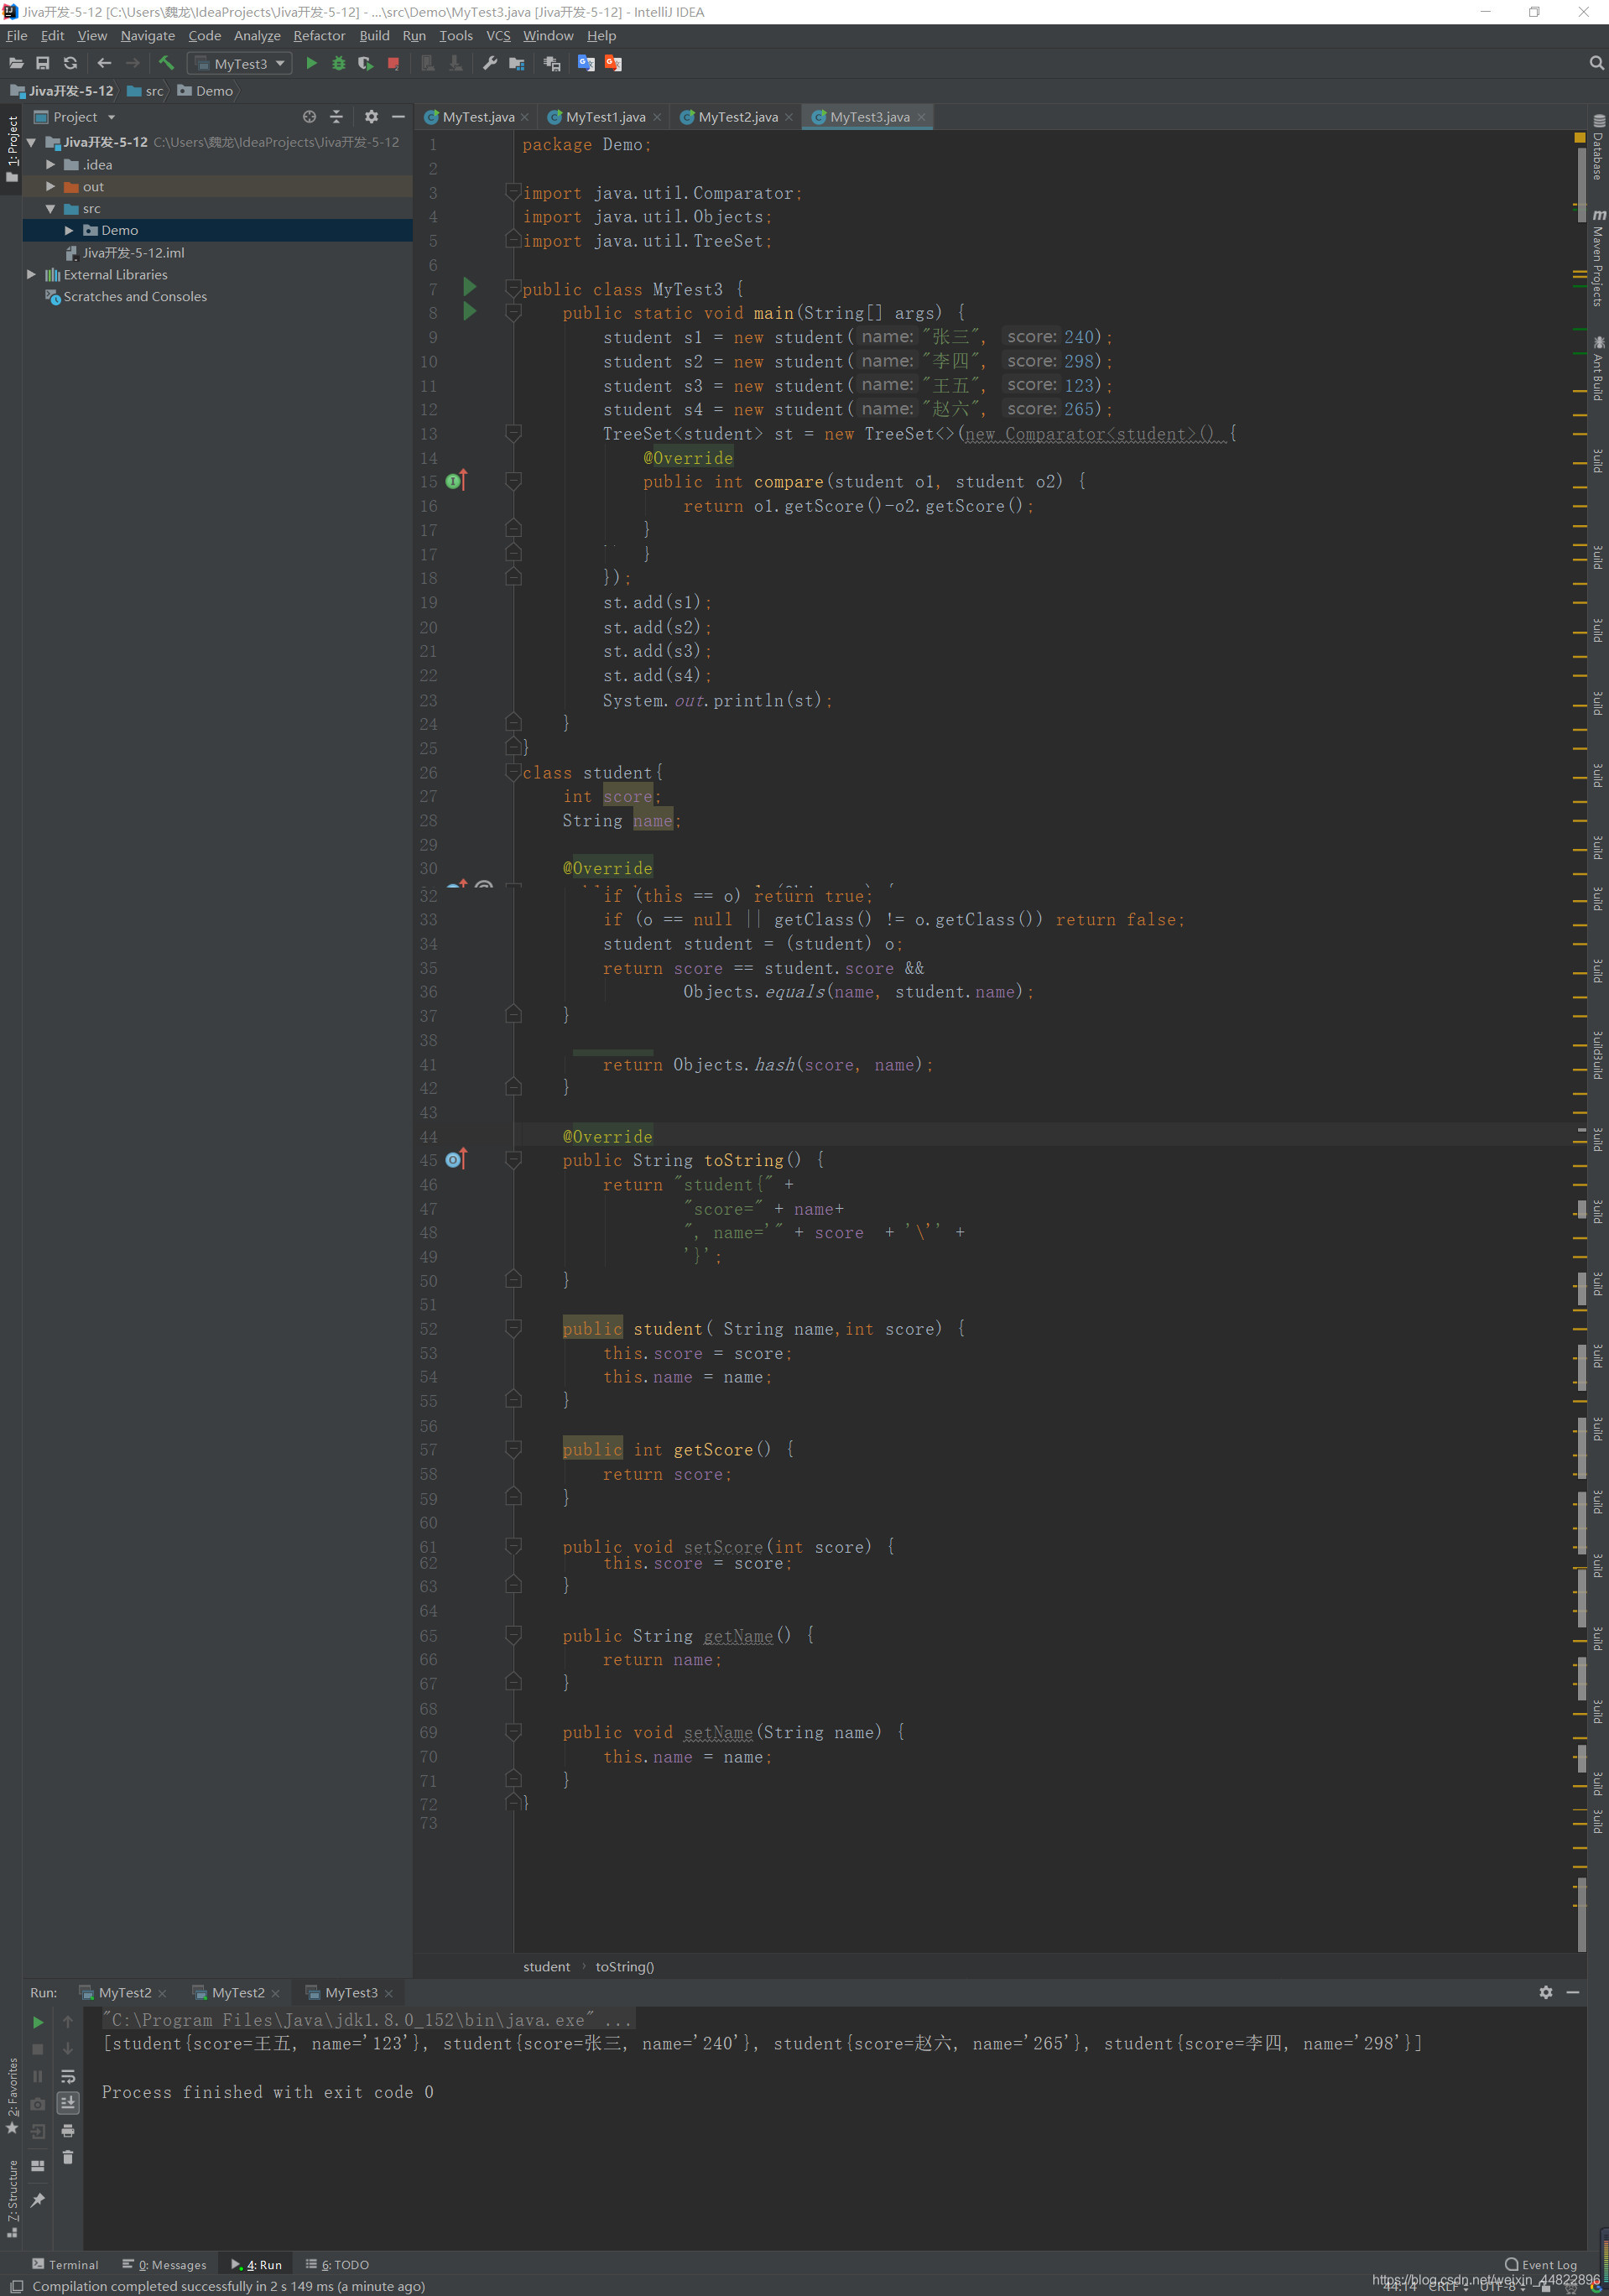The width and height of the screenshot is (1609, 2296).
Task: Expand the .idea folder
Action: coord(50,165)
